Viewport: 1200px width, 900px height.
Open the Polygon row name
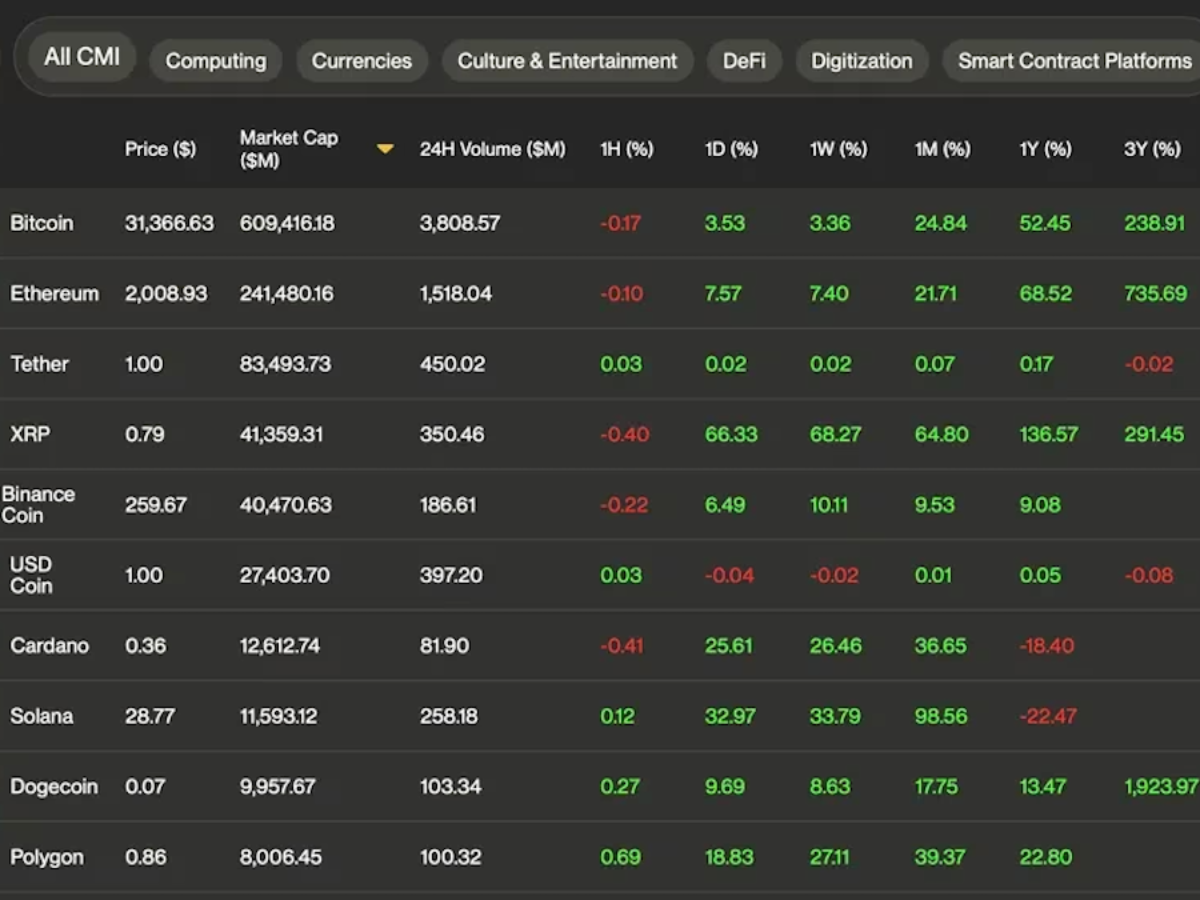[x=47, y=858]
